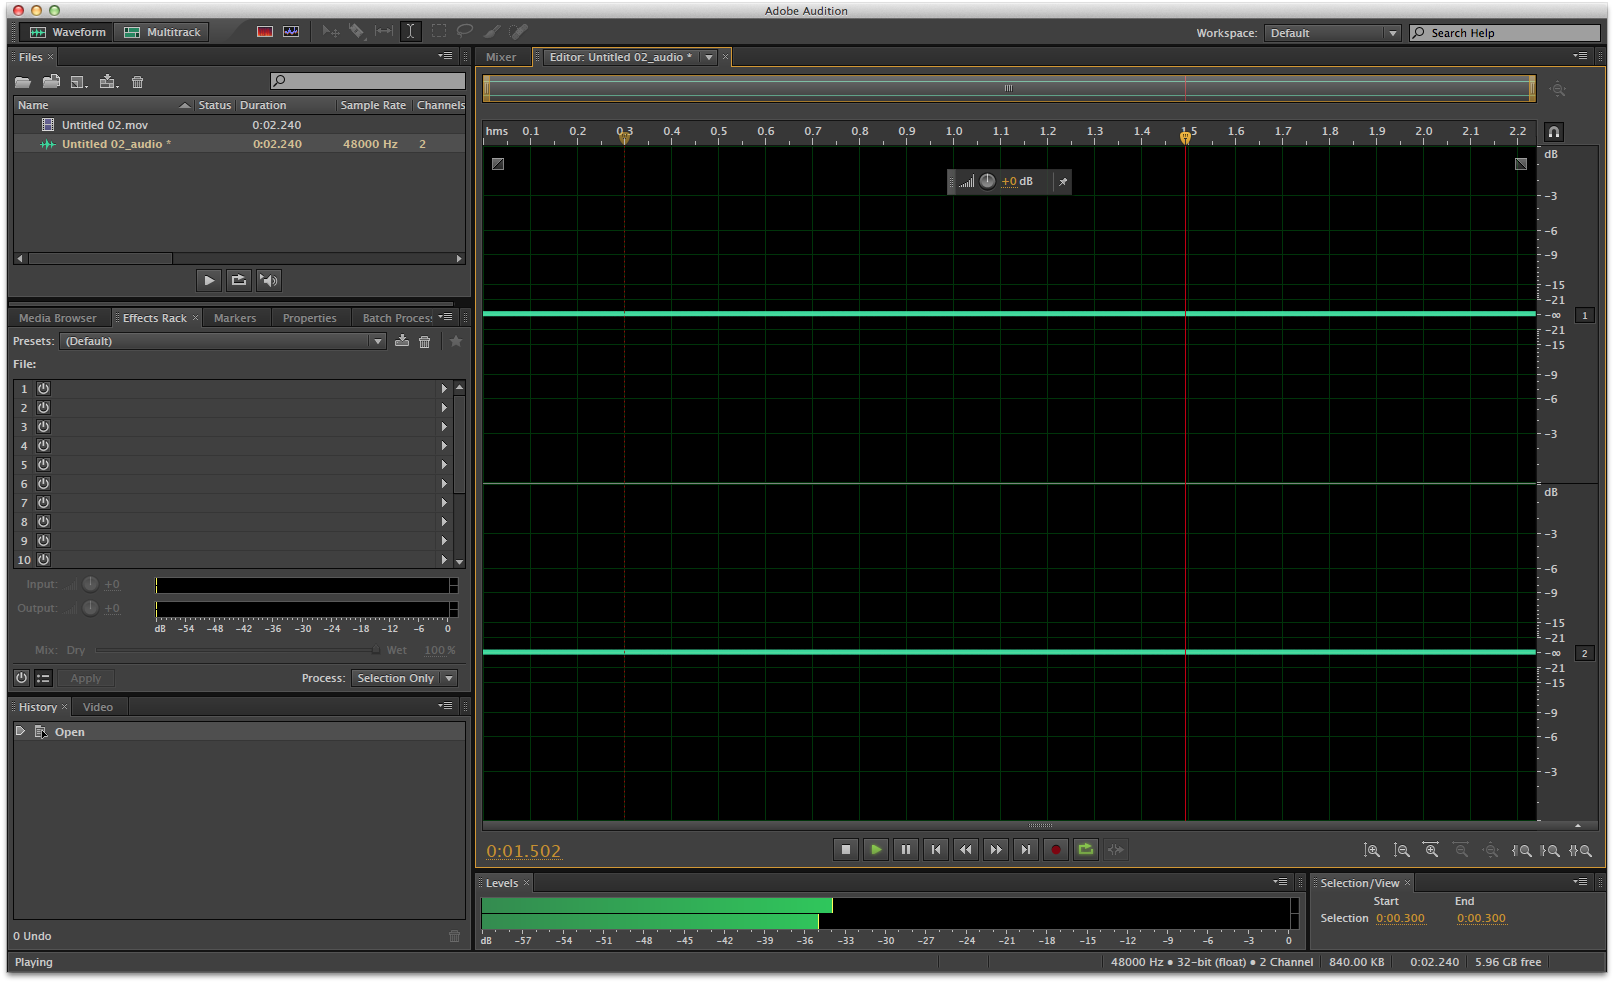Click the Fast Forward button

996,850
